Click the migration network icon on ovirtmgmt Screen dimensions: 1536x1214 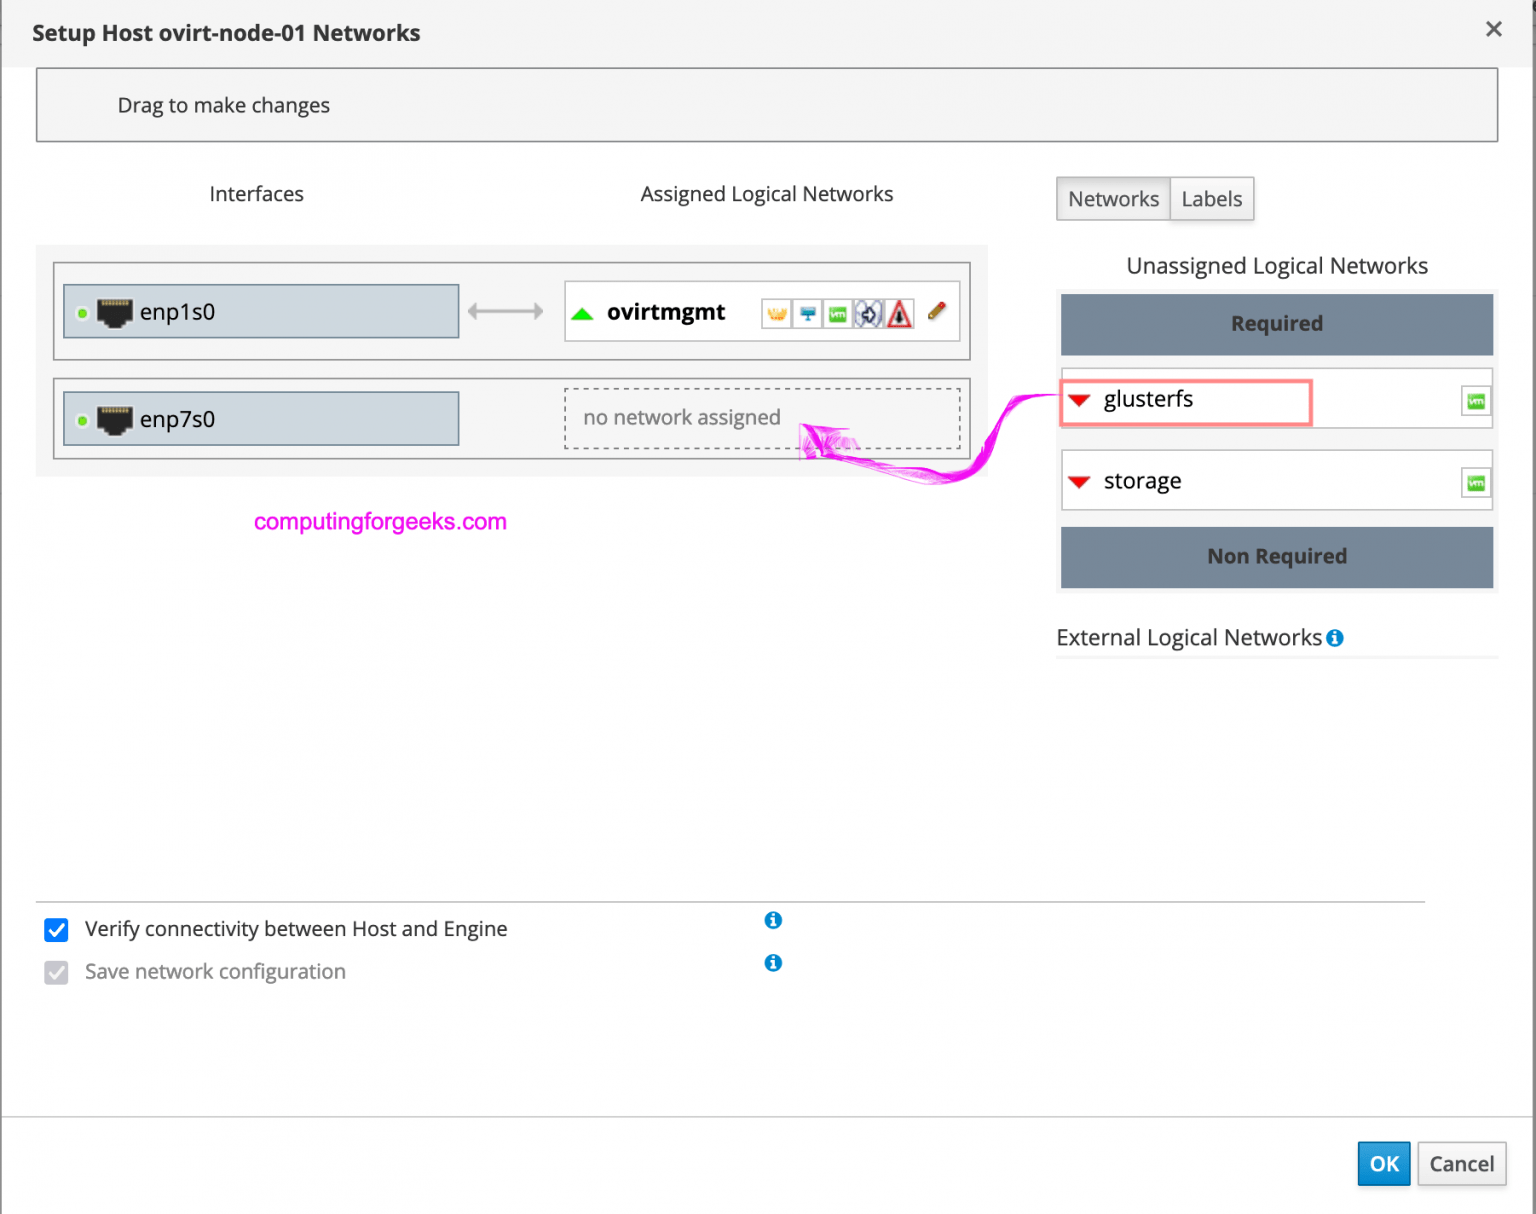click(868, 312)
